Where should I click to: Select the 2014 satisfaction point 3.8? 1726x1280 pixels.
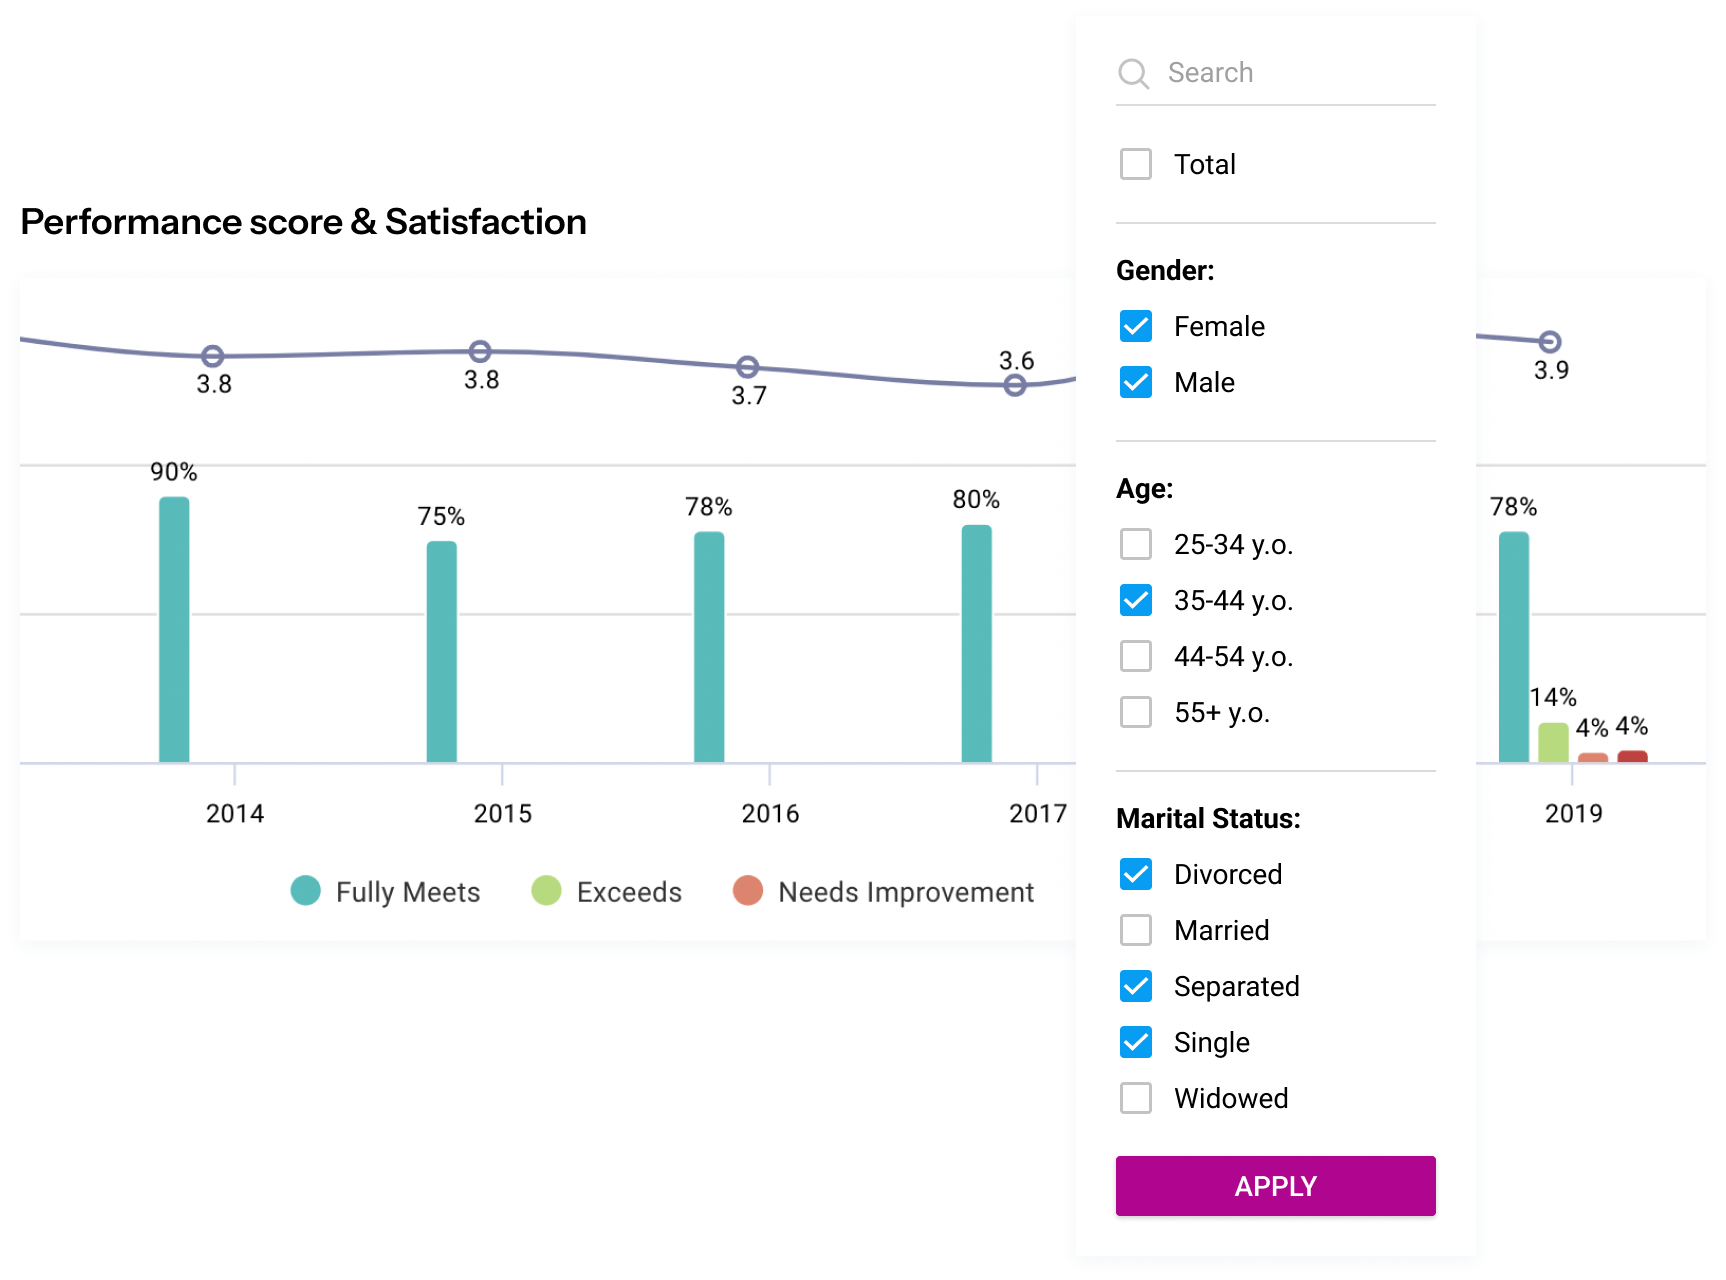pos(212,356)
